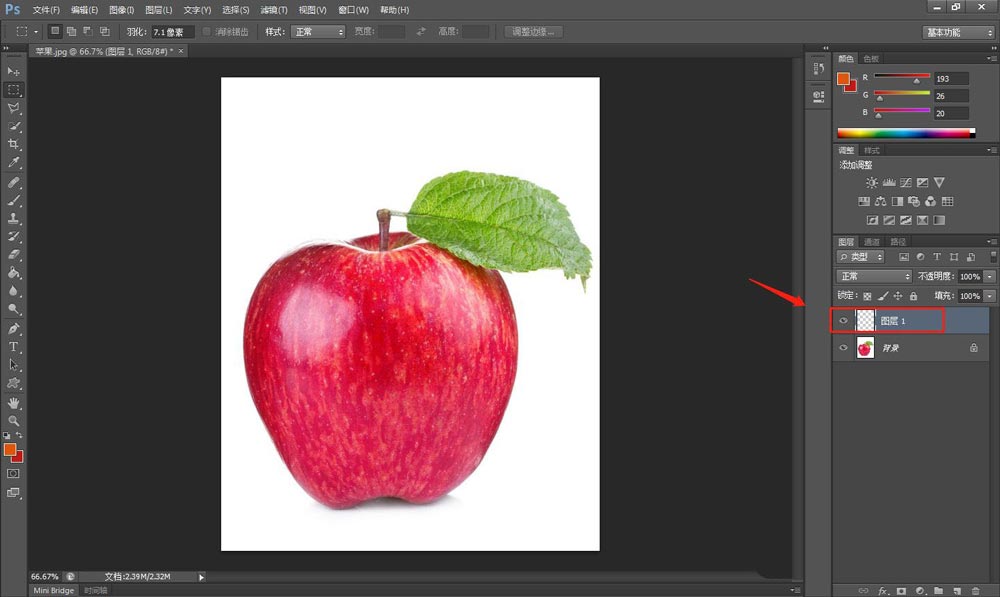1000x597 pixels.
Task: Open the collapsed History panel
Action: 819,68
